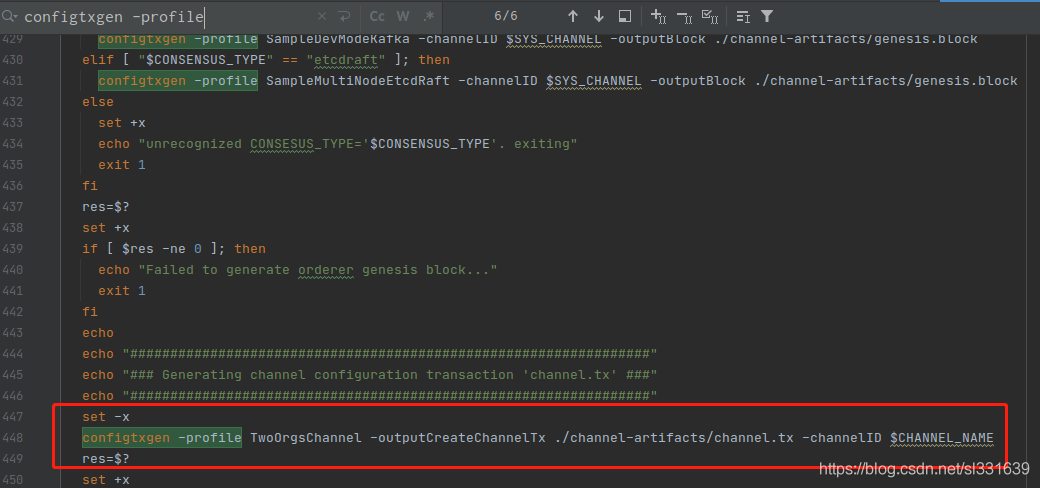Open search history via magnifier icon

point(11,16)
